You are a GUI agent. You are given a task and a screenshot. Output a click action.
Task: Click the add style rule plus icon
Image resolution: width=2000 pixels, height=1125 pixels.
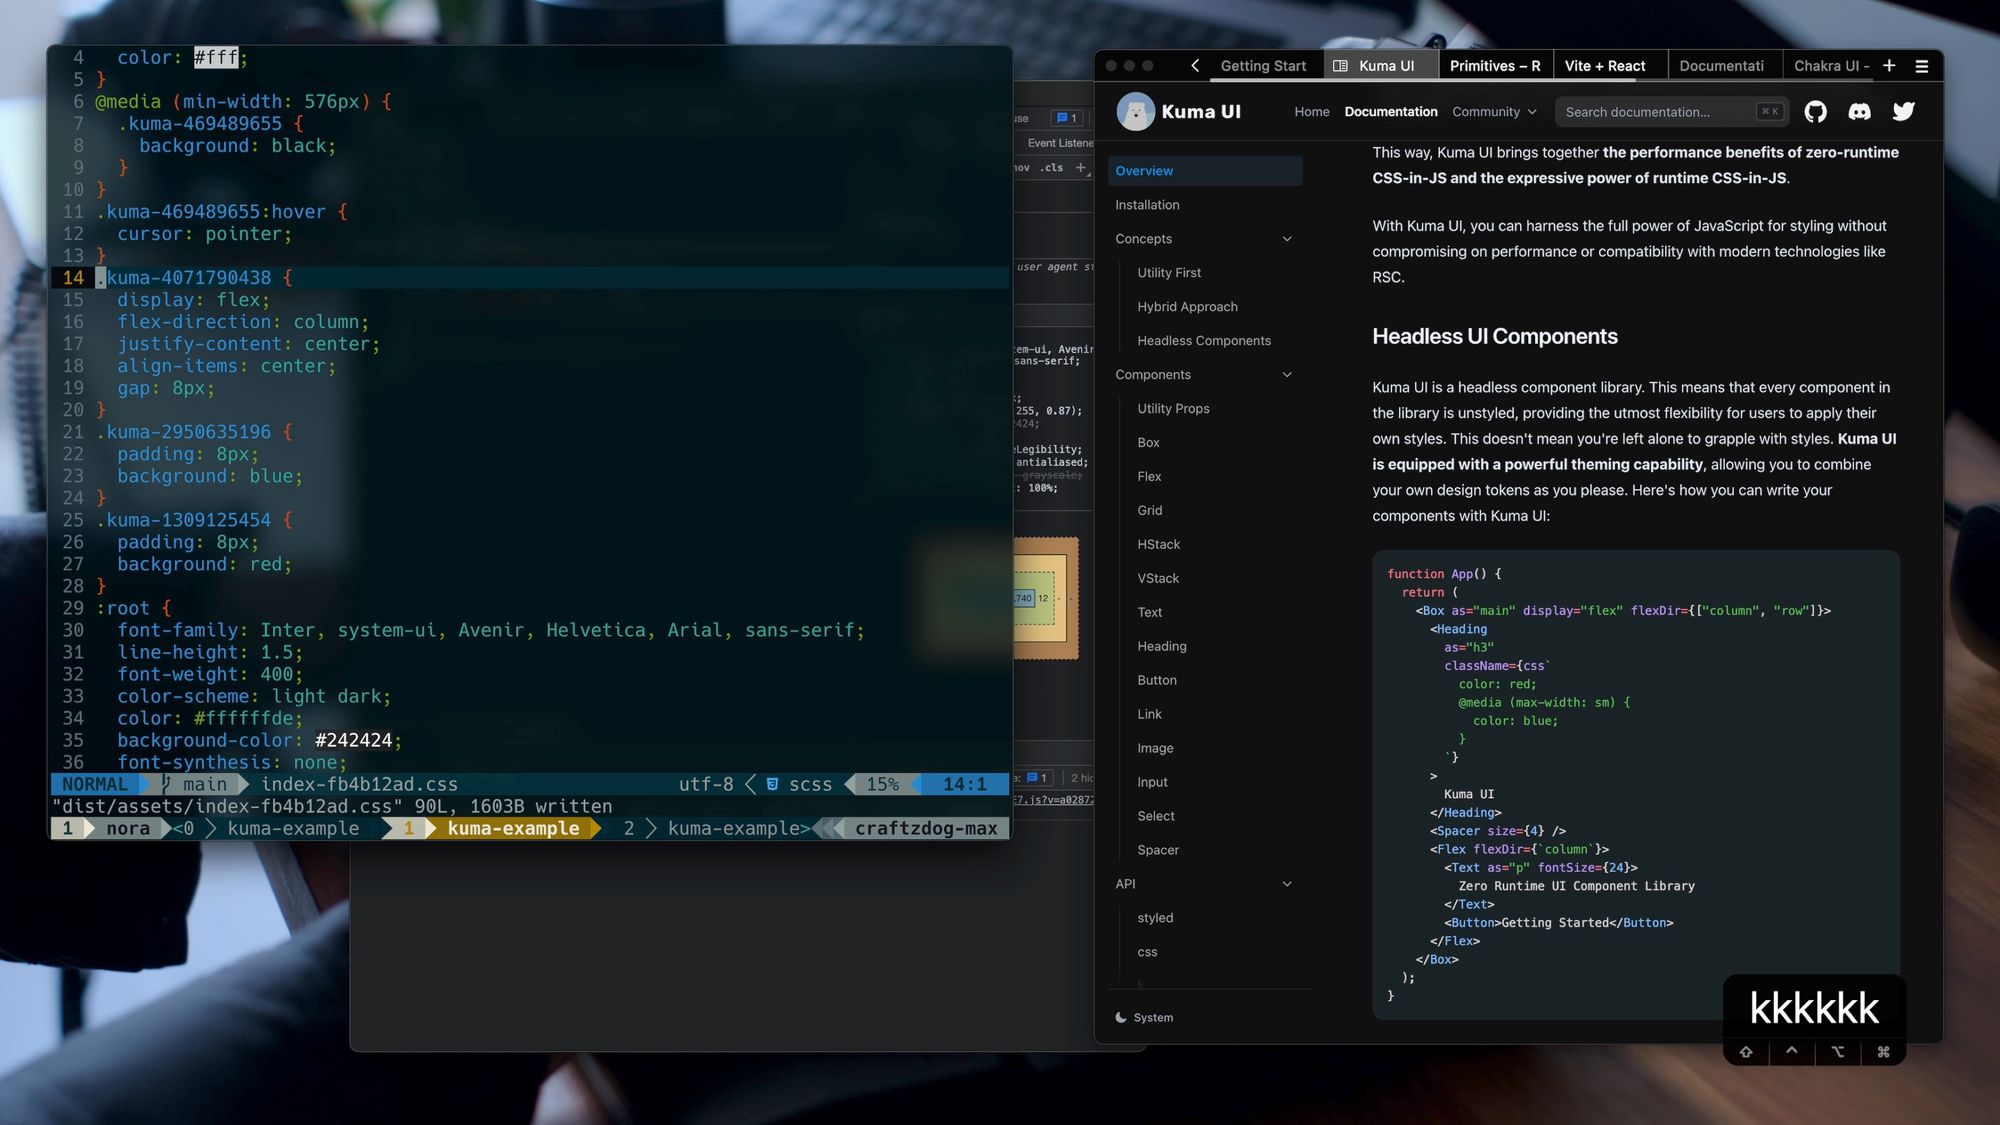tap(1081, 168)
